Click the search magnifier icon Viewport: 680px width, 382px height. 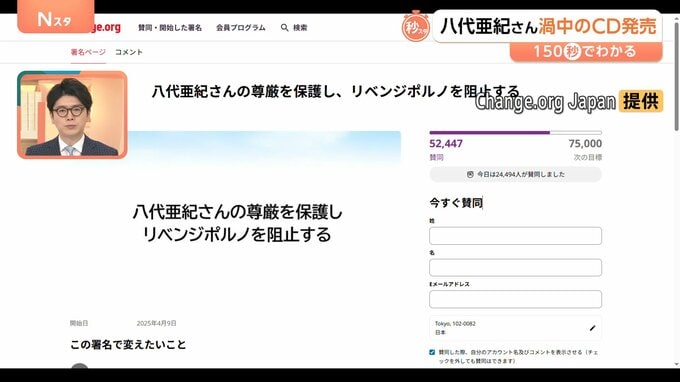[284, 28]
